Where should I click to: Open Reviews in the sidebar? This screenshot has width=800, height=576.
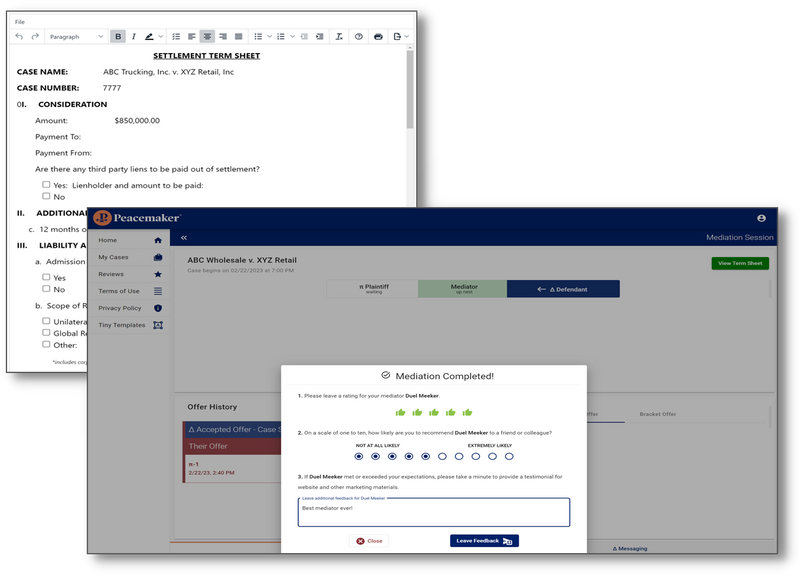click(x=130, y=274)
